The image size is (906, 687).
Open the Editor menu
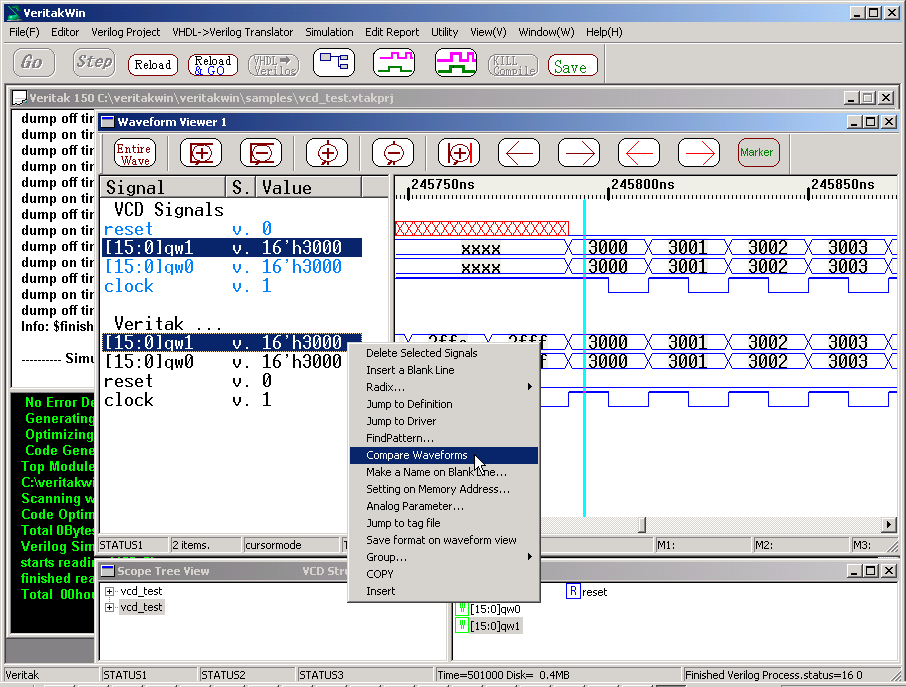pyautogui.click(x=65, y=32)
